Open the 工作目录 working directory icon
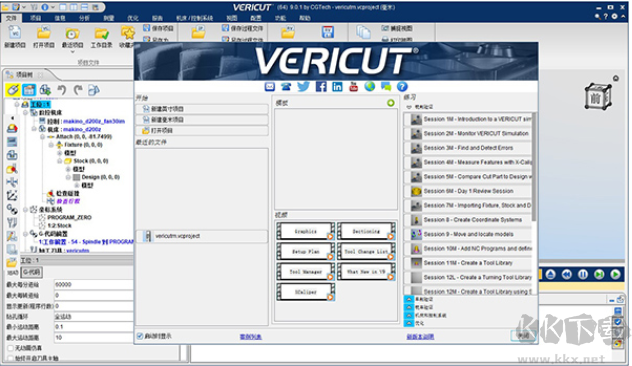632x366 pixels. pyautogui.click(x=101, y=34)
